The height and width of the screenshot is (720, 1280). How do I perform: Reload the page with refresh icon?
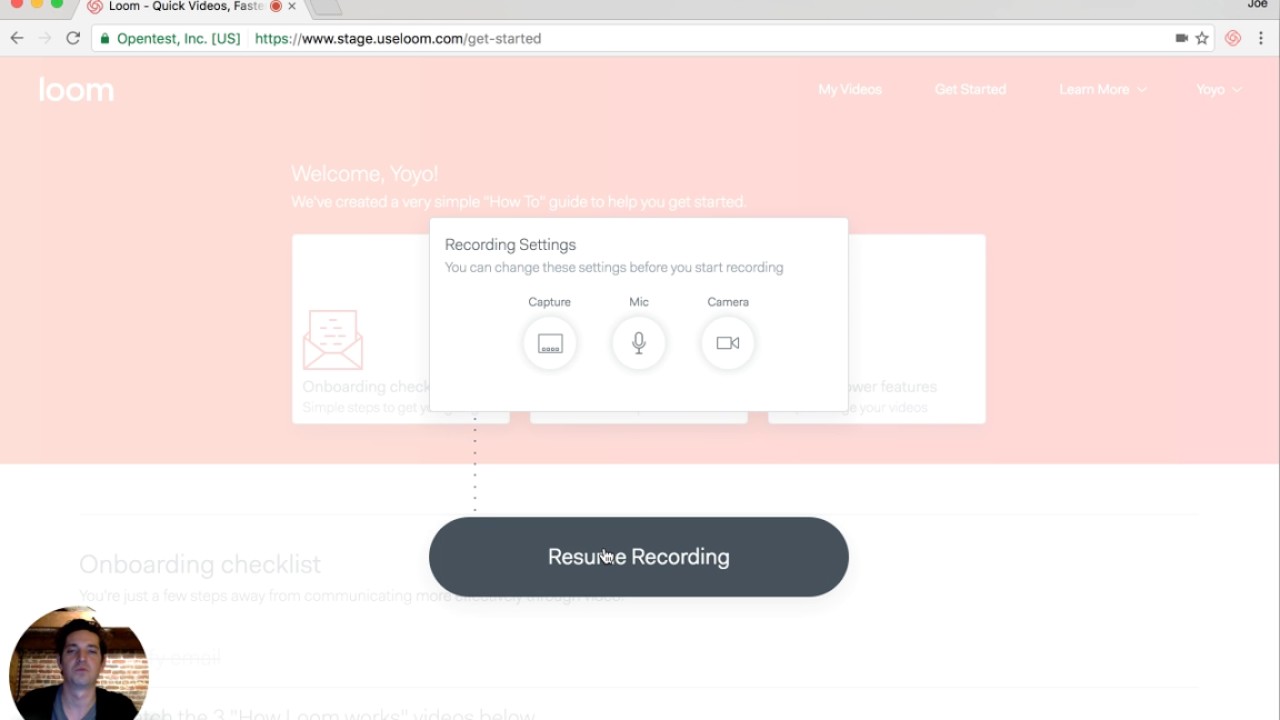coord(73,38)
